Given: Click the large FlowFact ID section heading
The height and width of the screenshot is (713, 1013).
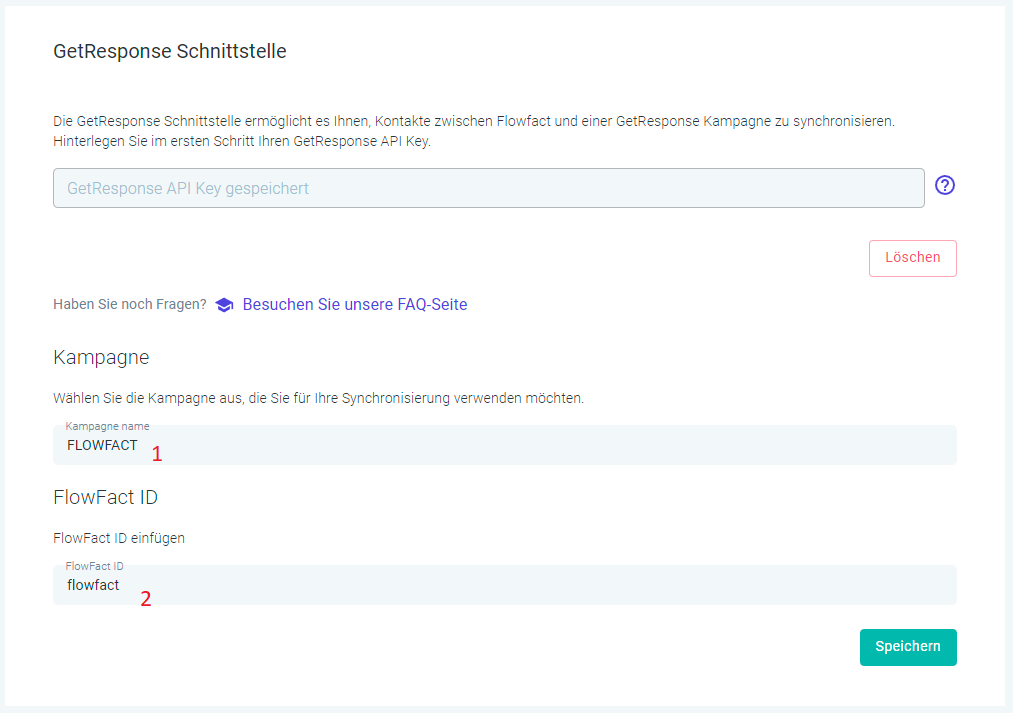Looking at the screenshot, I should click(105, 497).
